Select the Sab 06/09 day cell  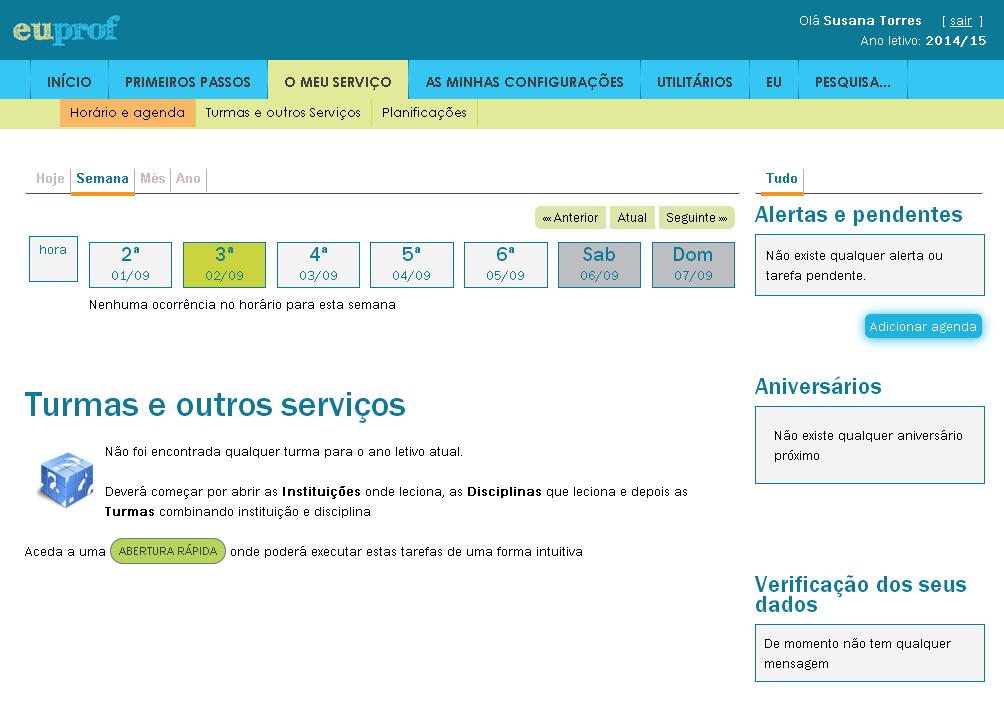599,265
